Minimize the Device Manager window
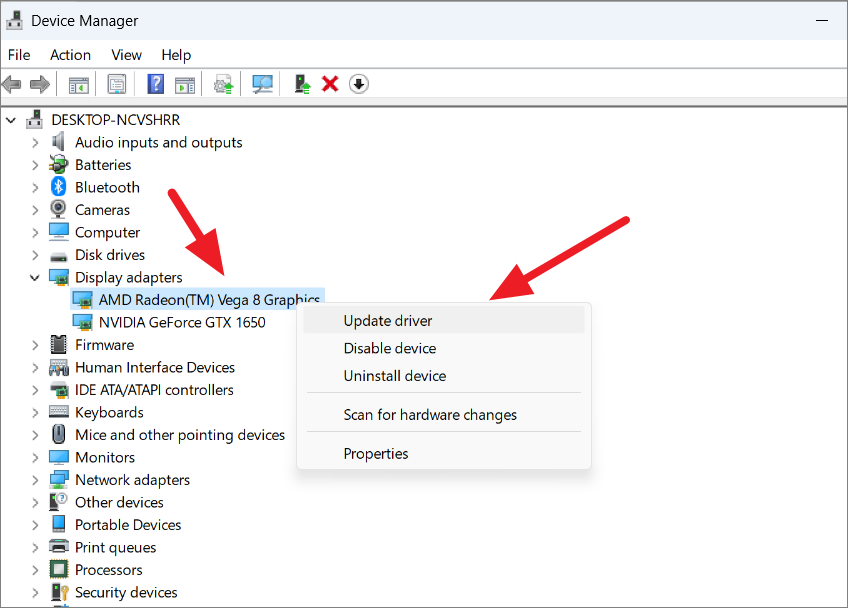Viewport: 848px width, 608px height. [x=822, y=21]
